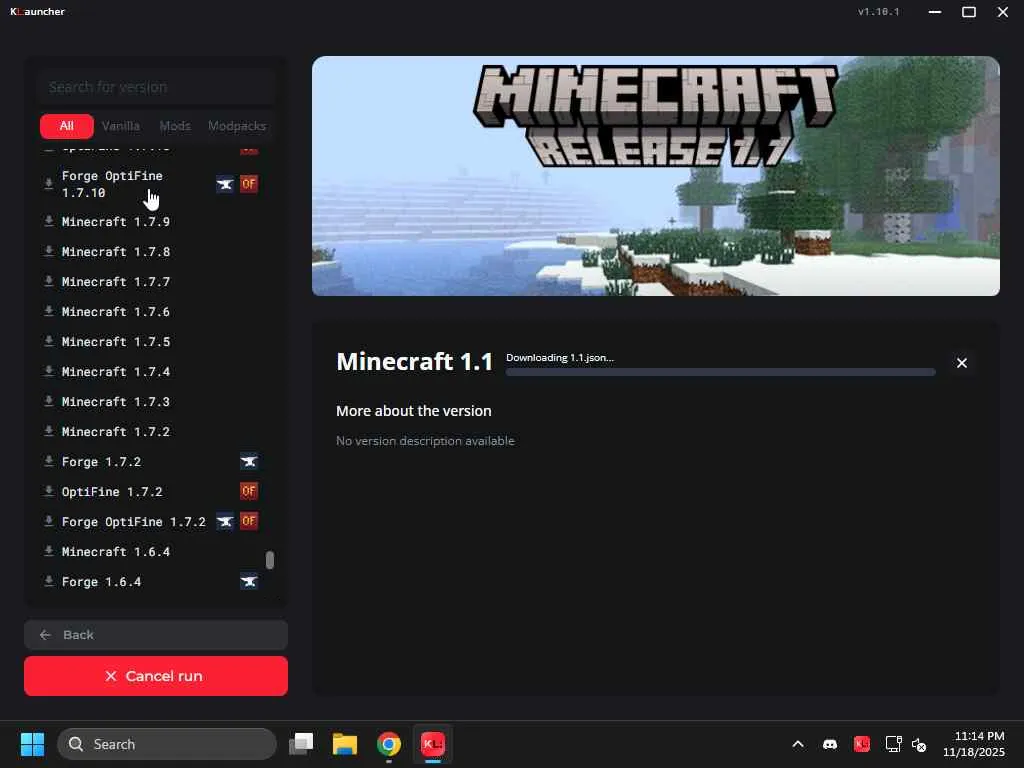Click anvil badge on Forge 1.6.4 row
Viewport: 1024px width, 768px height.
[x=249, y=581]
